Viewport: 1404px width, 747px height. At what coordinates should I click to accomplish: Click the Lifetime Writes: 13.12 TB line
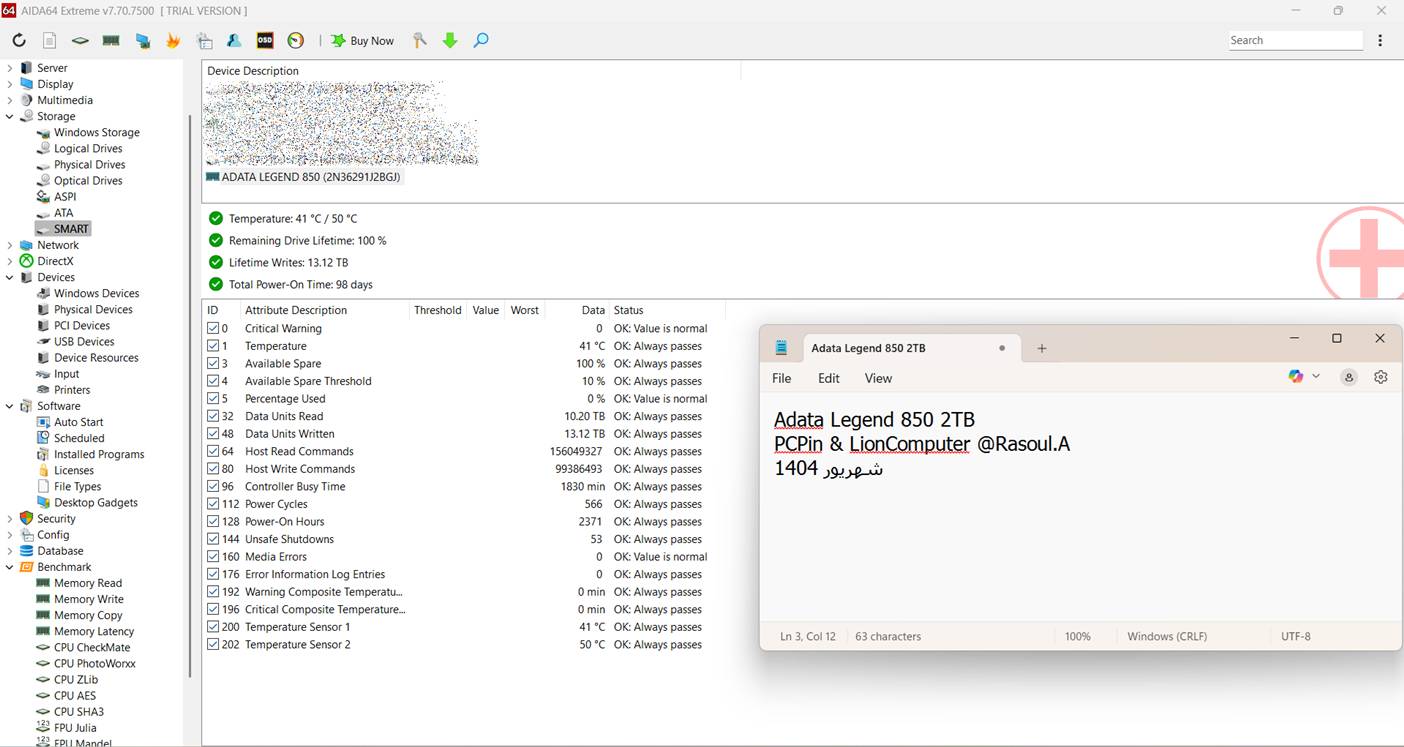[x=288, y=263]
